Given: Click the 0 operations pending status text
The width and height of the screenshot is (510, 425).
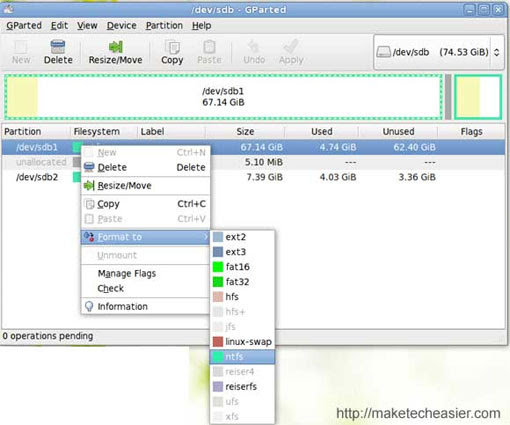Looking at the screenshot, I should click(48, 336).
